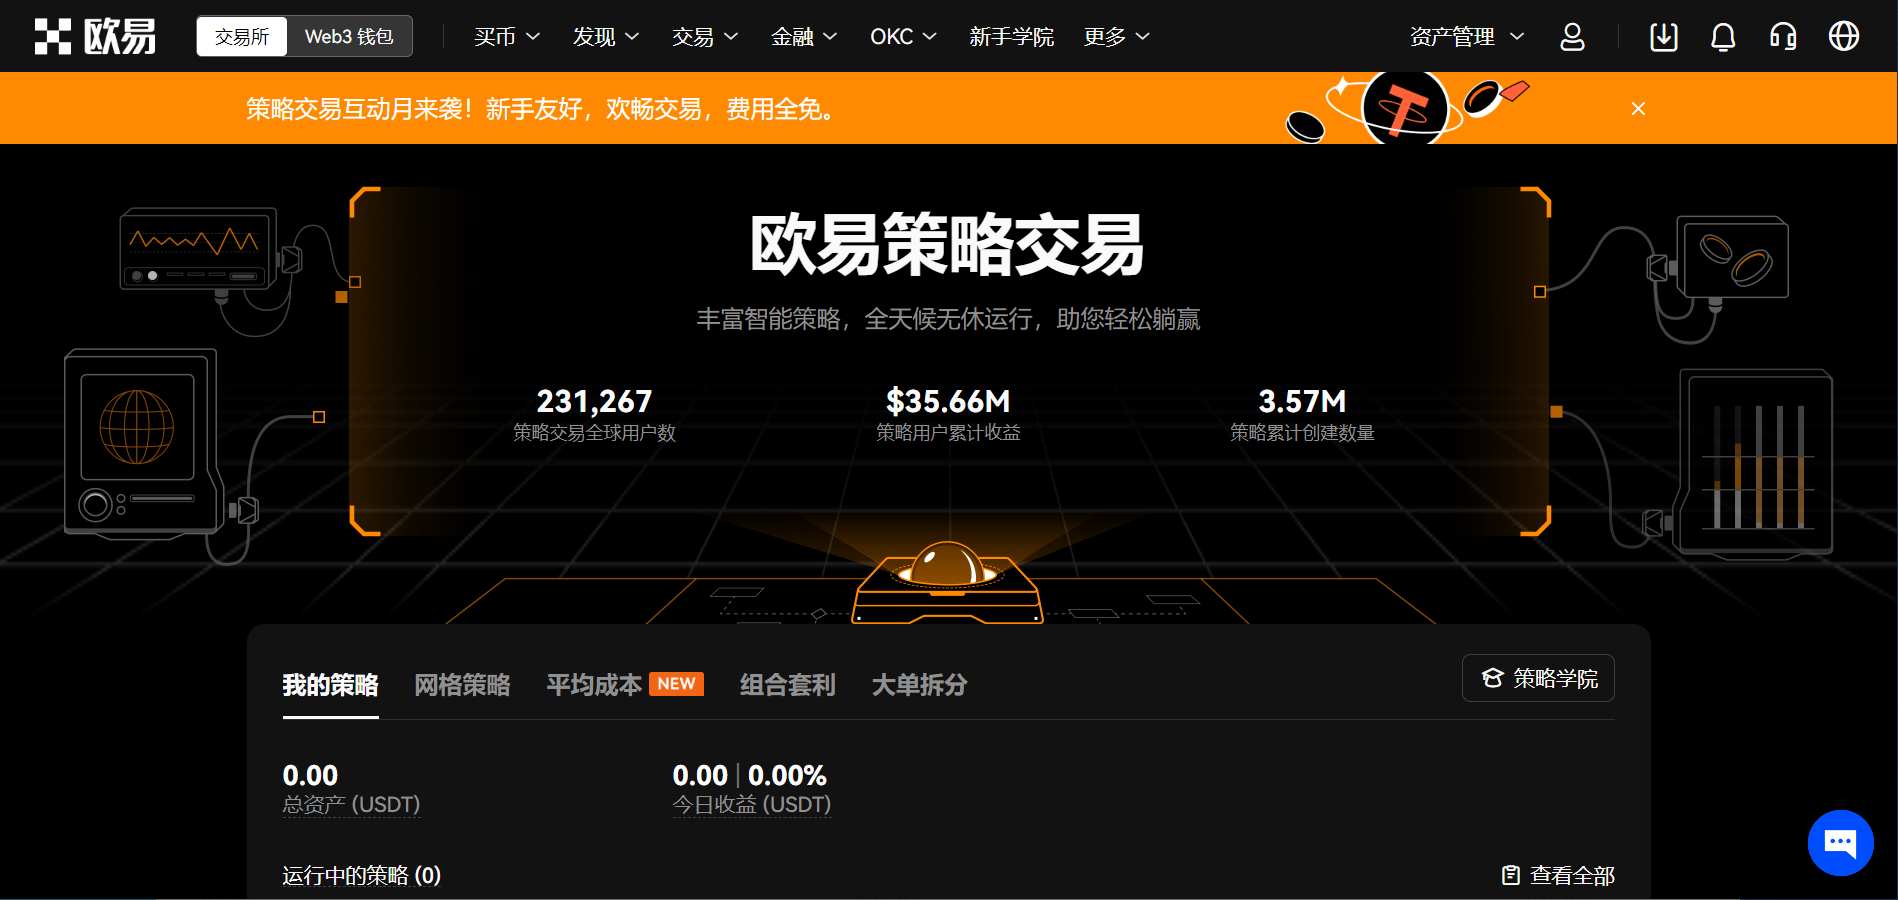This screenshot has height=900, width=1898.
Task: Click the 今日收益 (USDT) label
Action: point(752,805)
